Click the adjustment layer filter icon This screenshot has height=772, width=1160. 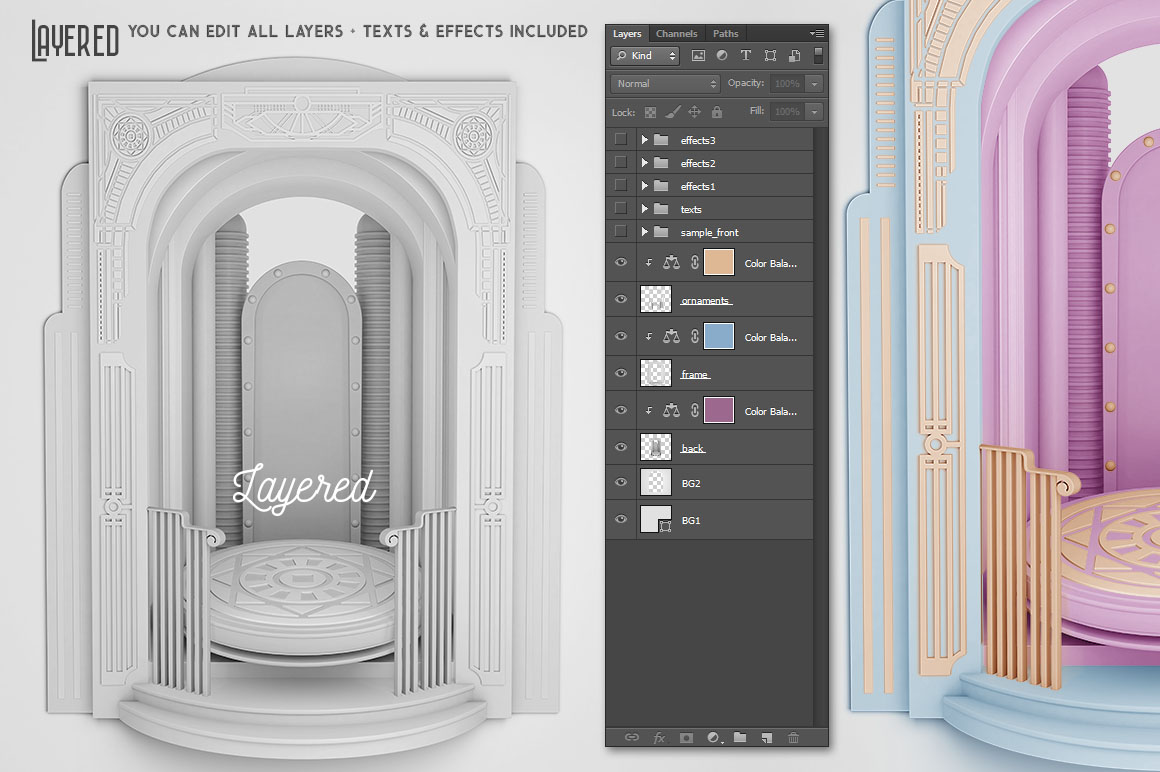722,56
